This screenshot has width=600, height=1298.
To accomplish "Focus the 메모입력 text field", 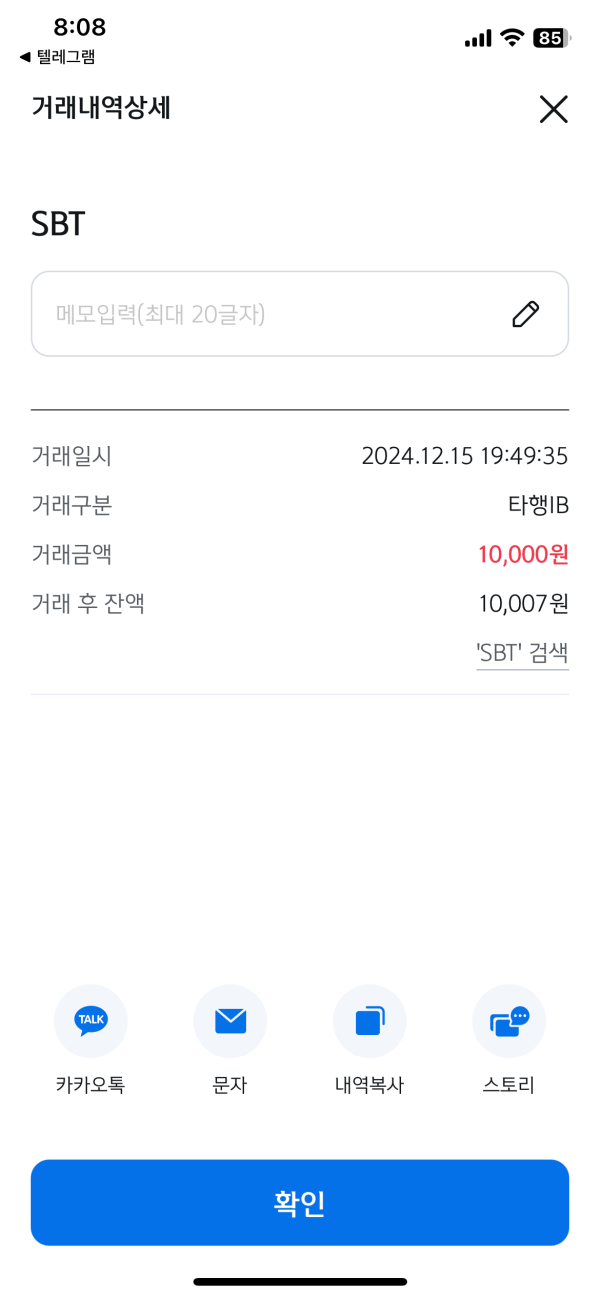I will [260, 314].
